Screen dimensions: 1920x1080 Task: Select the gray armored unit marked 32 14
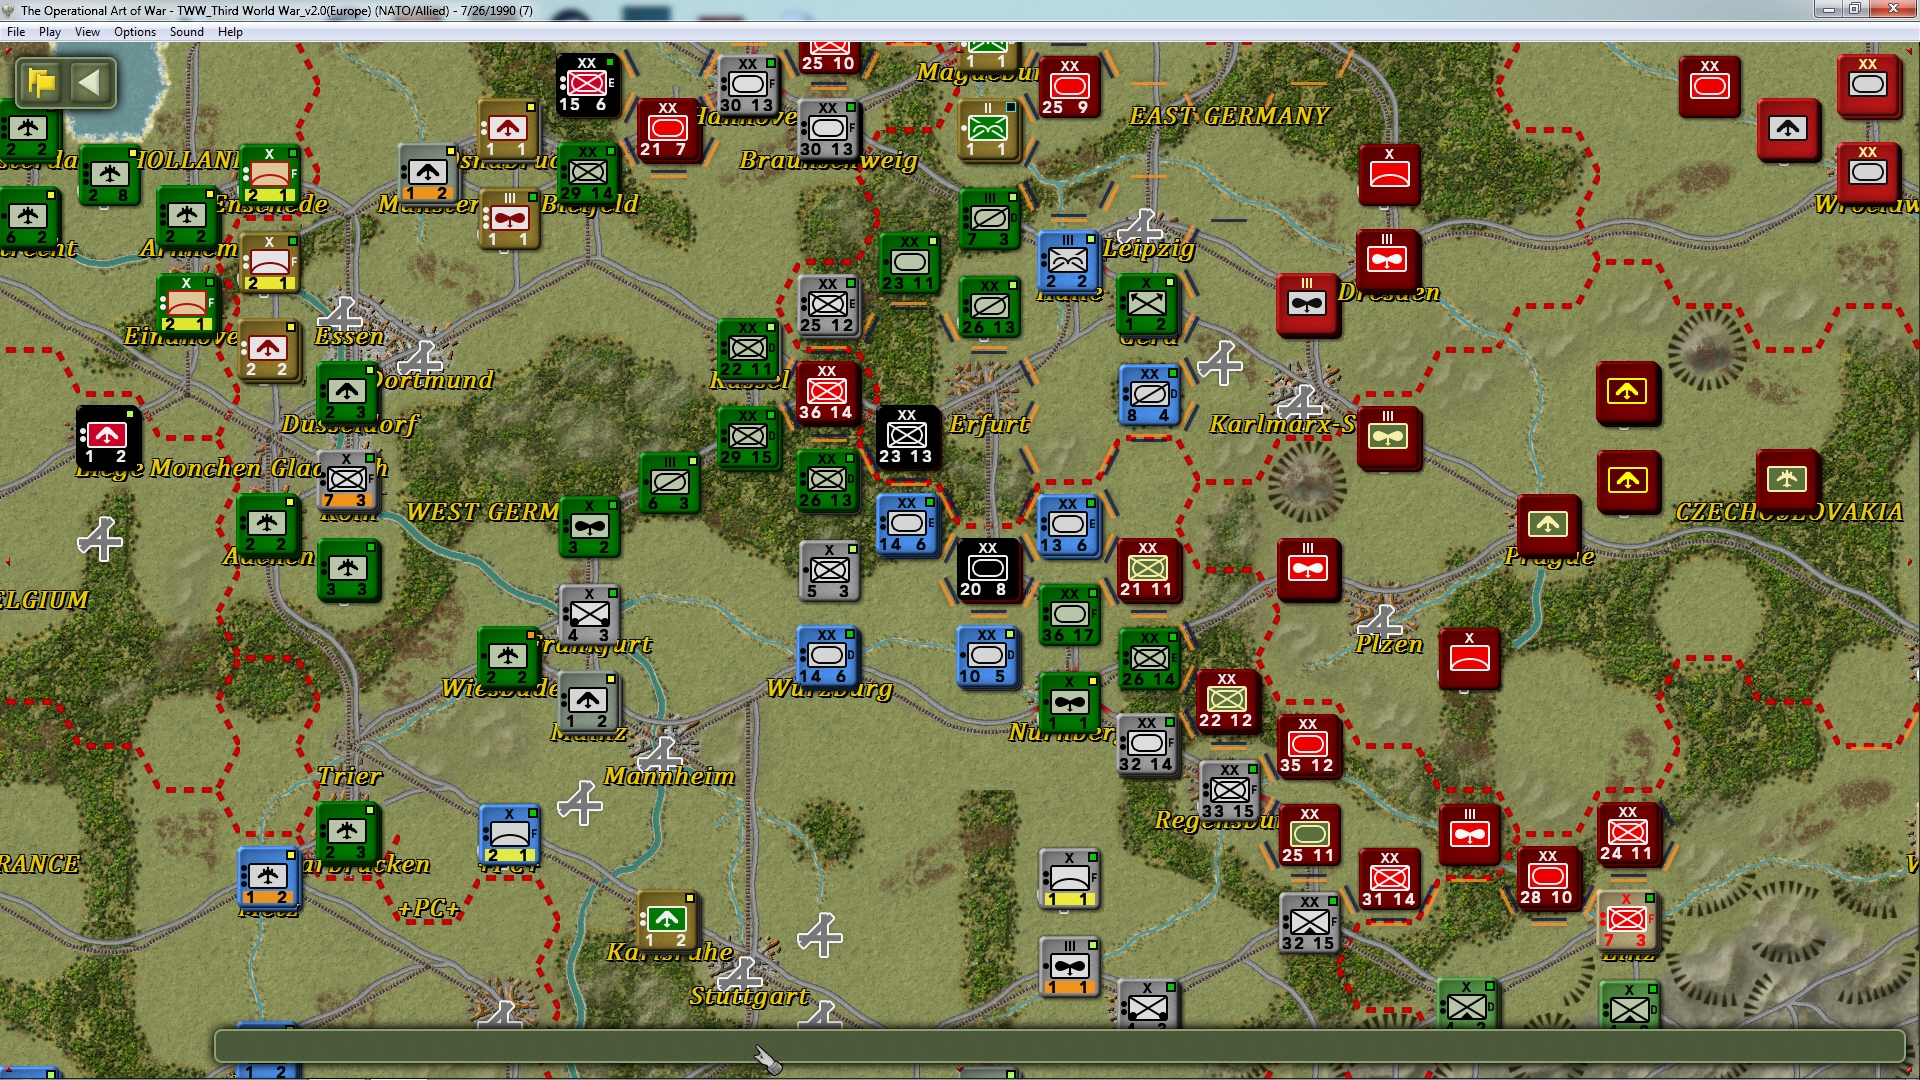click(1147, 744)
